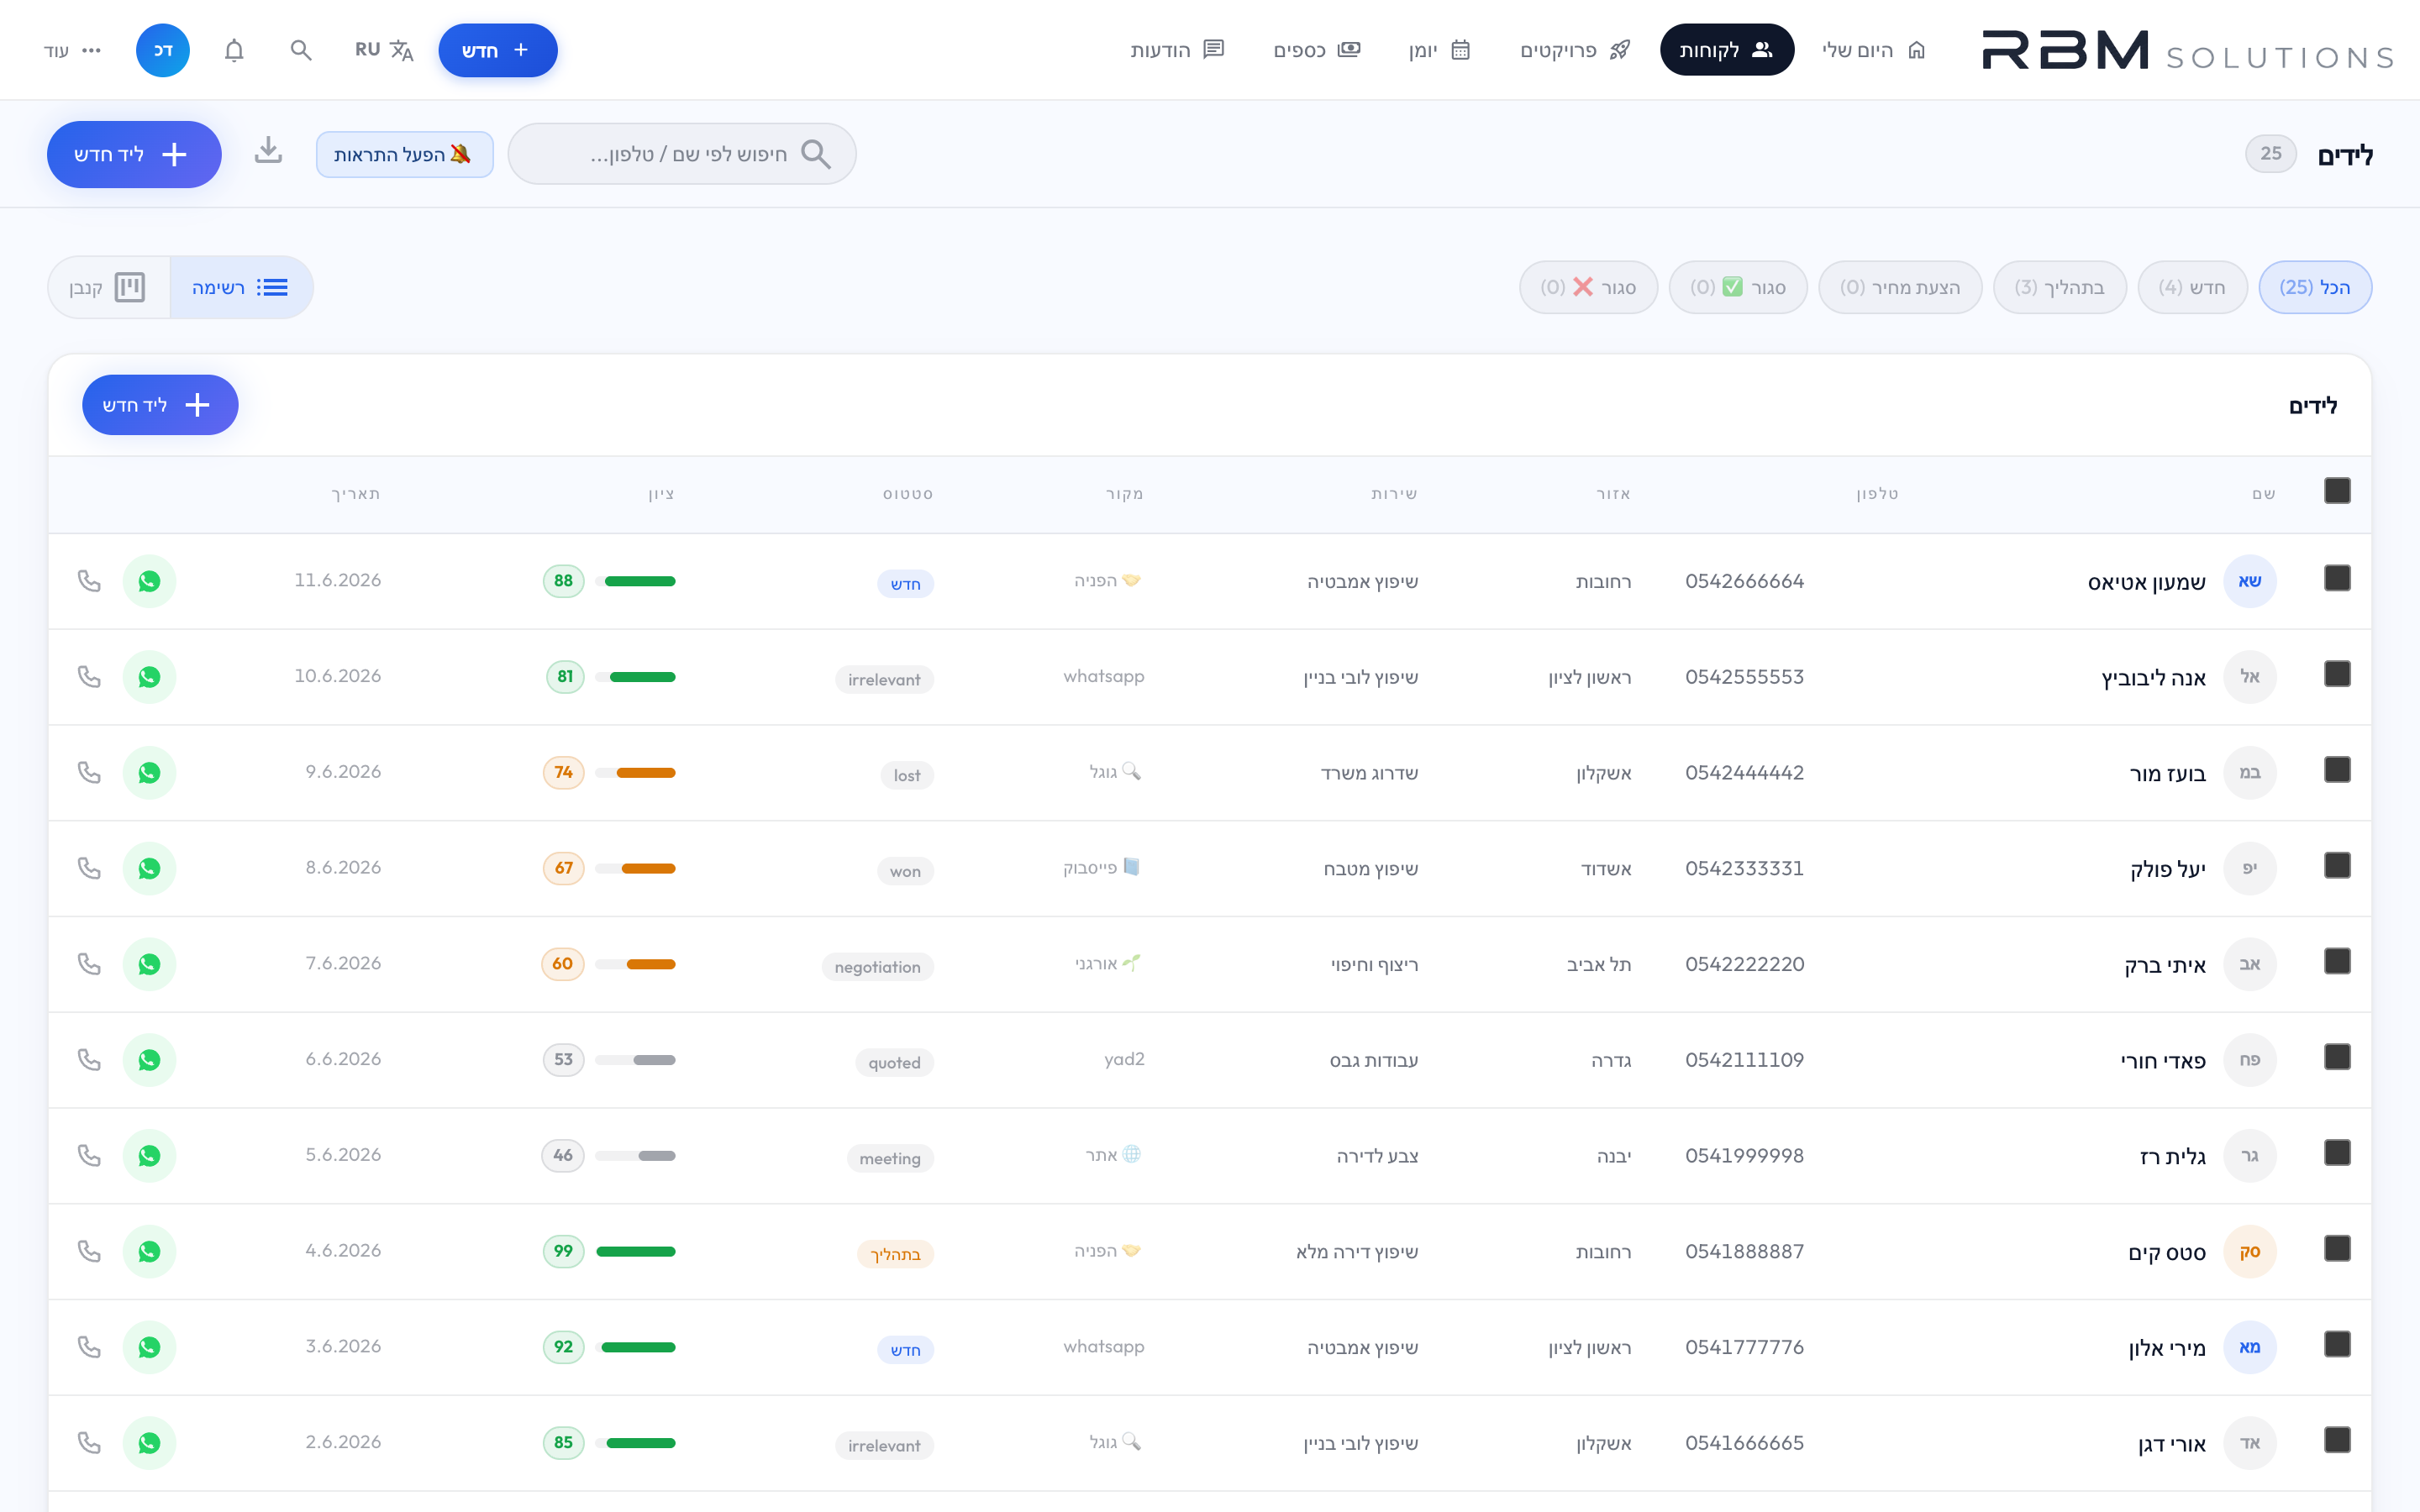Viewport: 2420px width, 1512px height.
Task: Open WhatsApp chat for סטס קים
Action: tap(149, 1251)
